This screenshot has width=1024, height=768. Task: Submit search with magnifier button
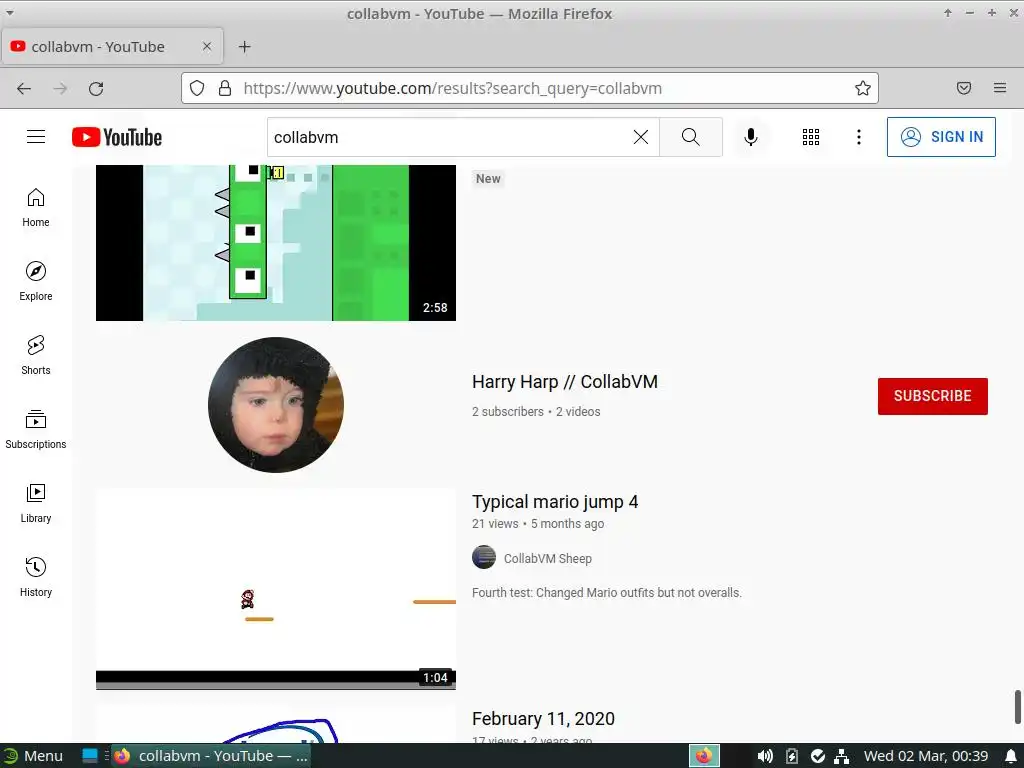690,137
